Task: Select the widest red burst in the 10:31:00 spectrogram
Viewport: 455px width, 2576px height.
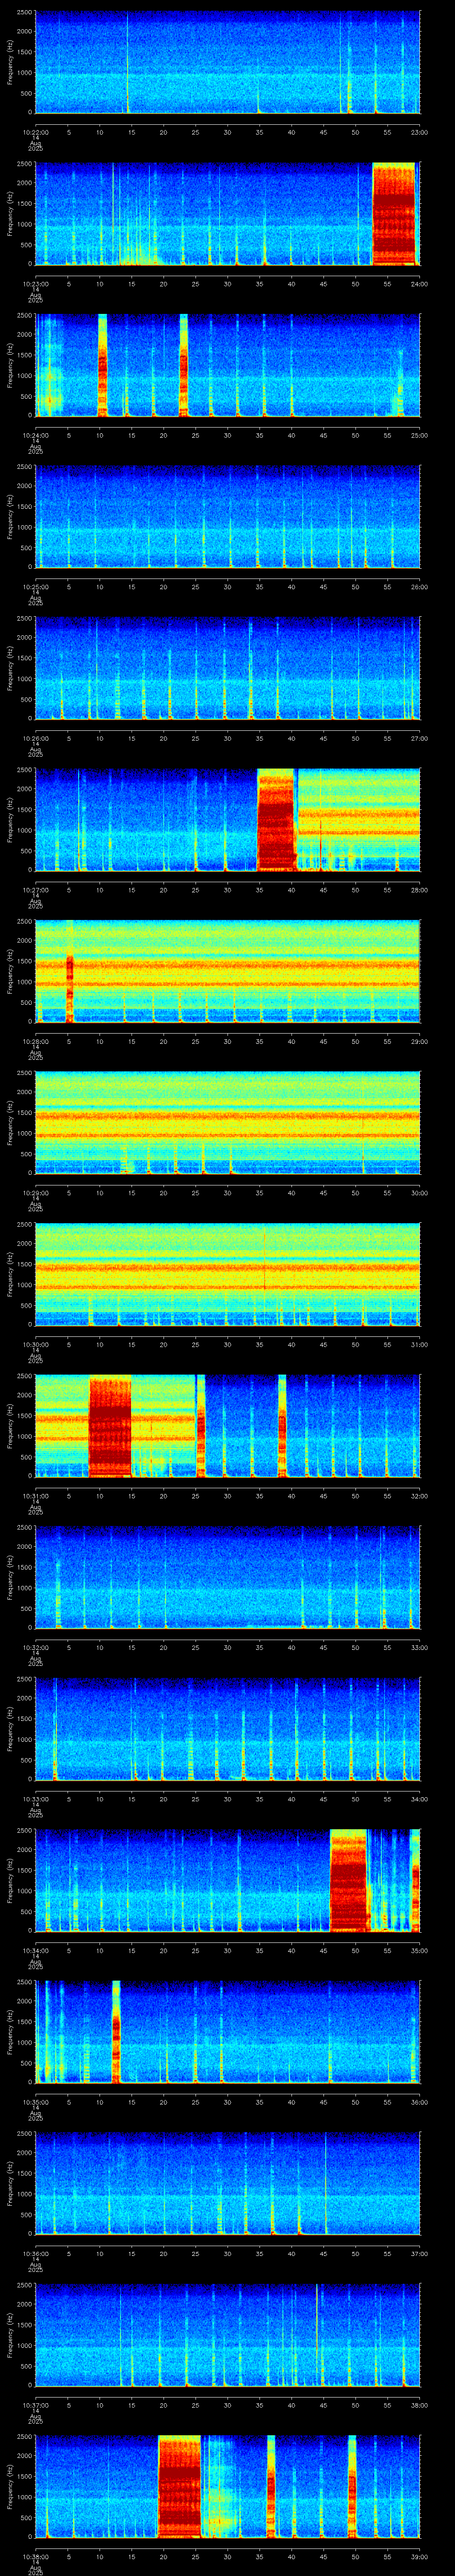Action: pyautogui.click(x=110, y=1427)
